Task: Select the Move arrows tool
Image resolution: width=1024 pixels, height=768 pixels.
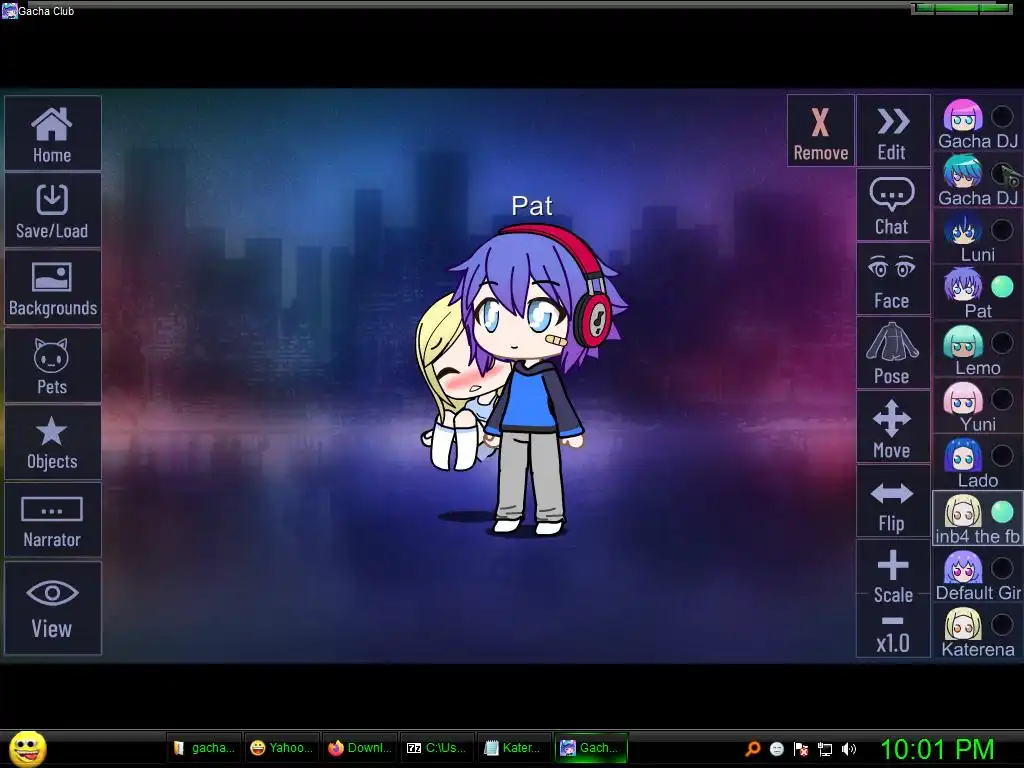Action: pyautogui.click(x=893, y=427)
